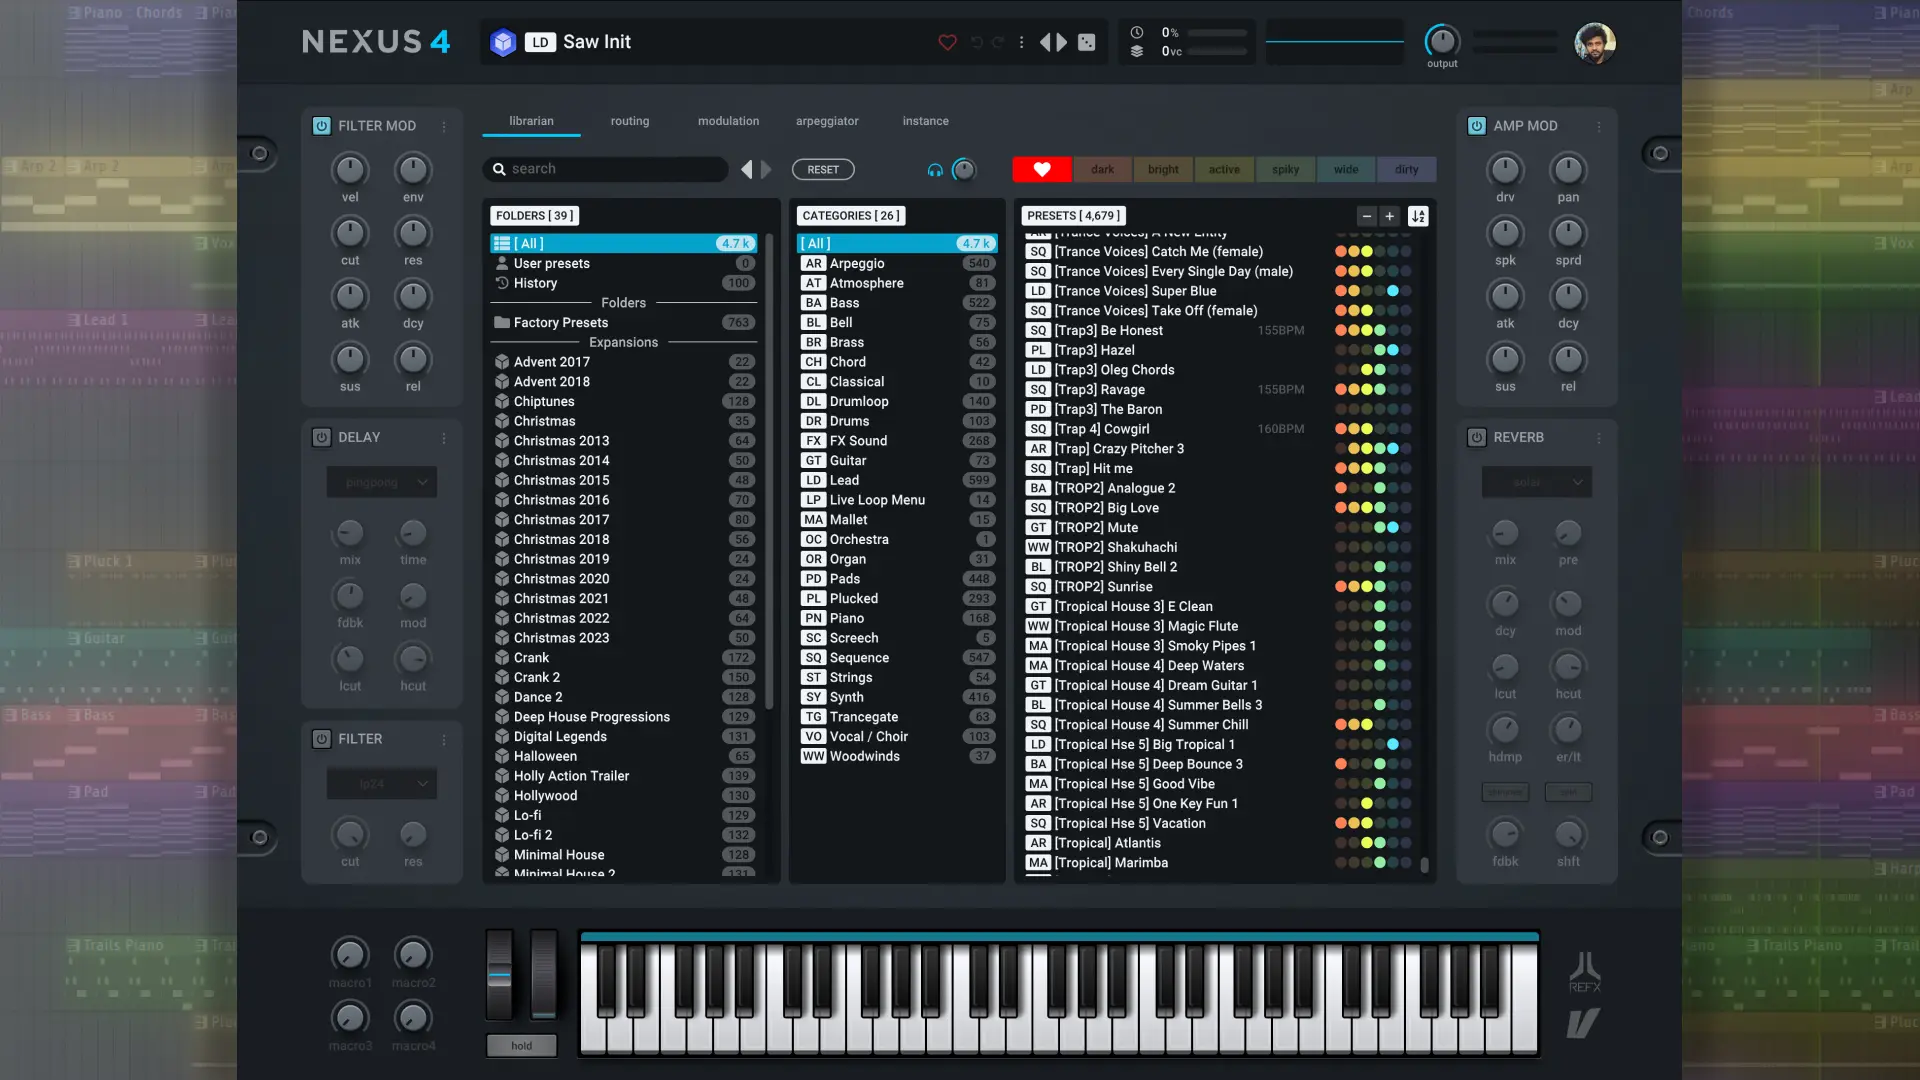Image resolution: width=1920 pixels, height=1080 pixels.
Task: Toggle the dirty tag filter
Action: click(1407, 170)
